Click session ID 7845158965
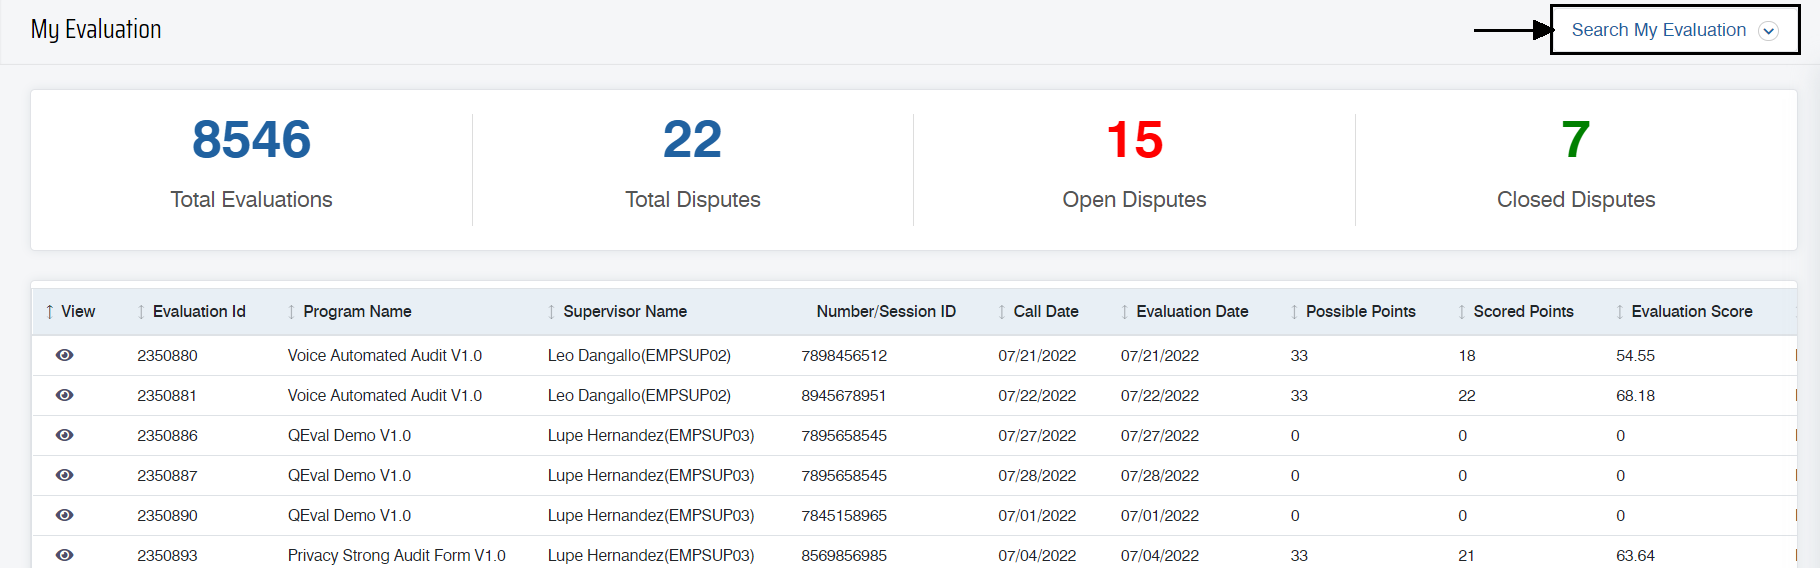1820x568 pixels. pos(844,516)
